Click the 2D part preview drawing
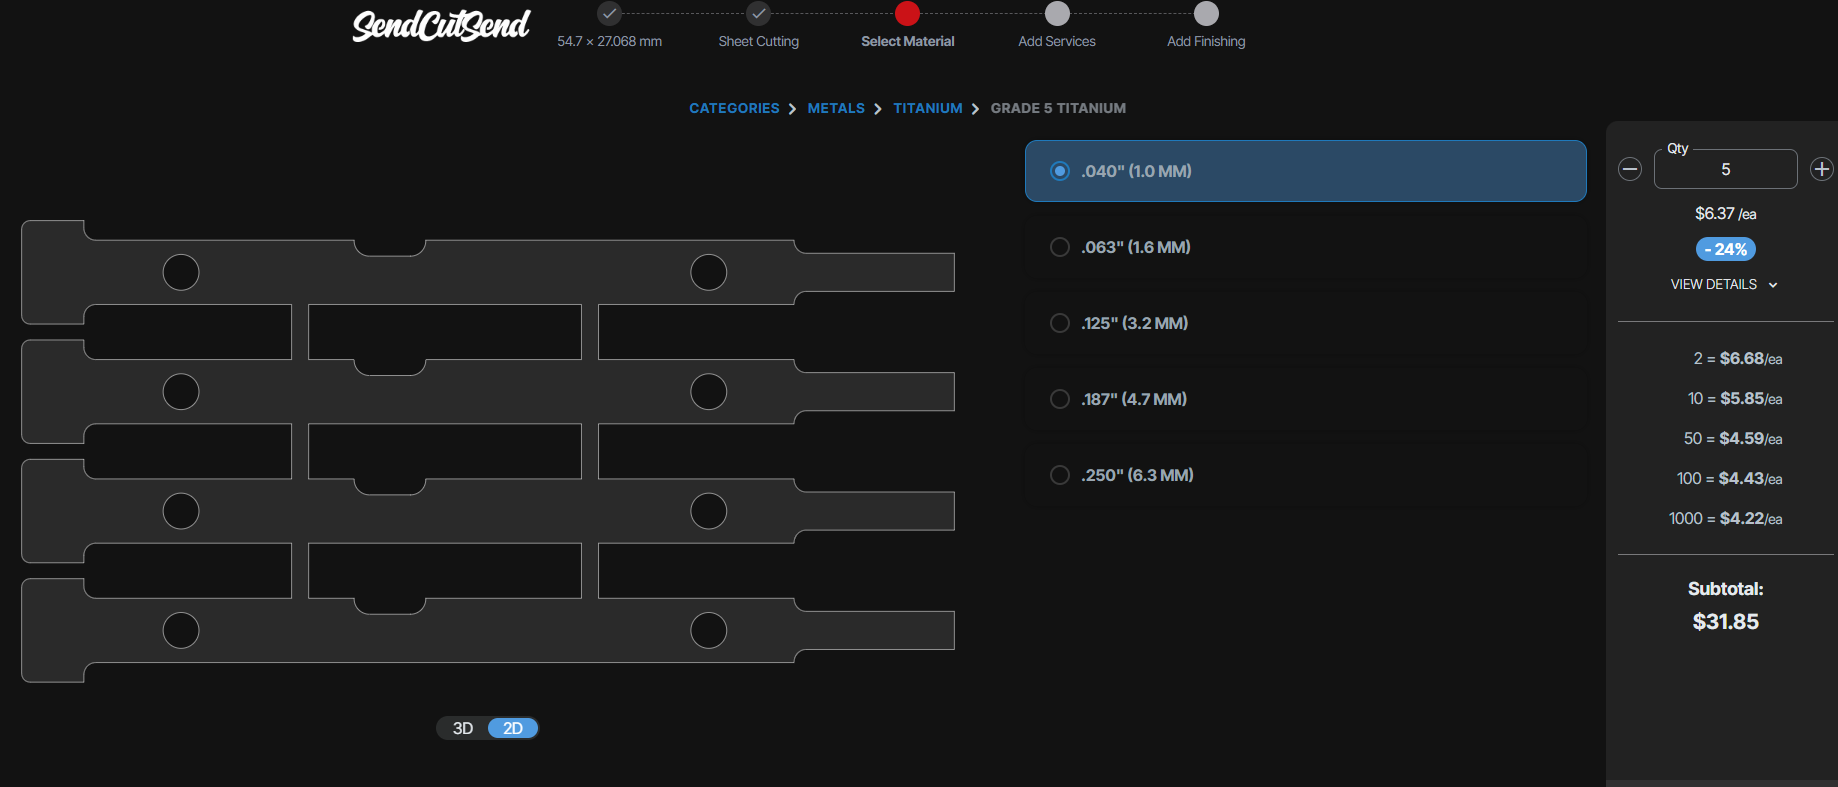 point(487,451)
